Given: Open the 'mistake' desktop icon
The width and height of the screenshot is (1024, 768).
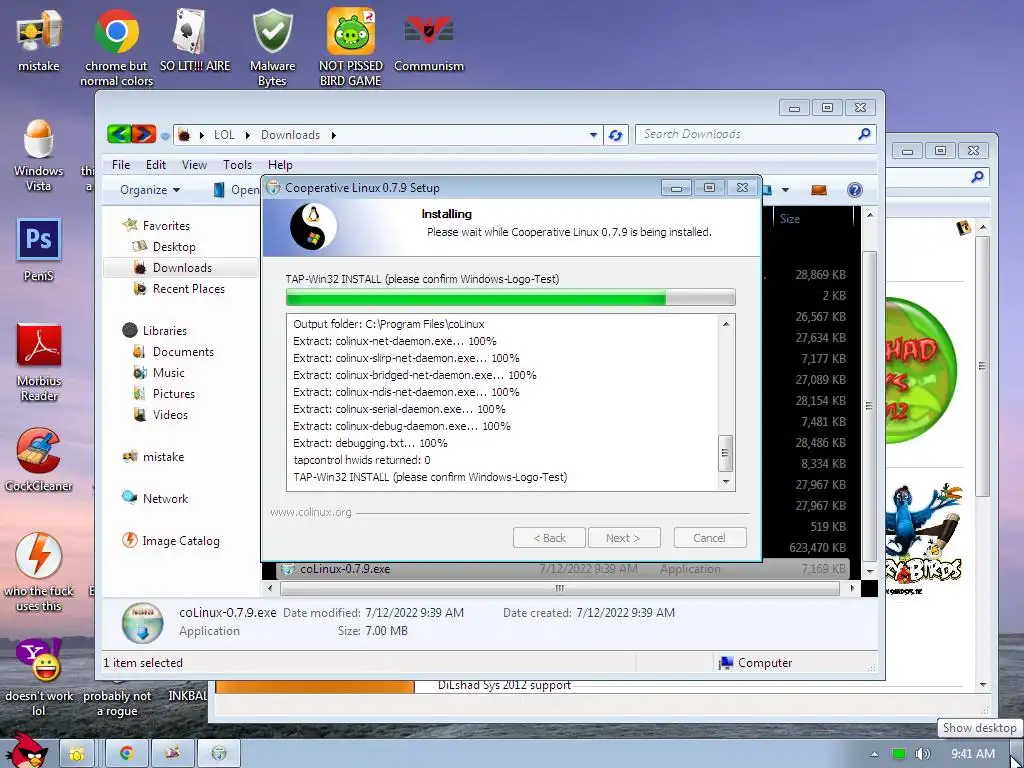Looking at the screenshot, I should 39,40.
